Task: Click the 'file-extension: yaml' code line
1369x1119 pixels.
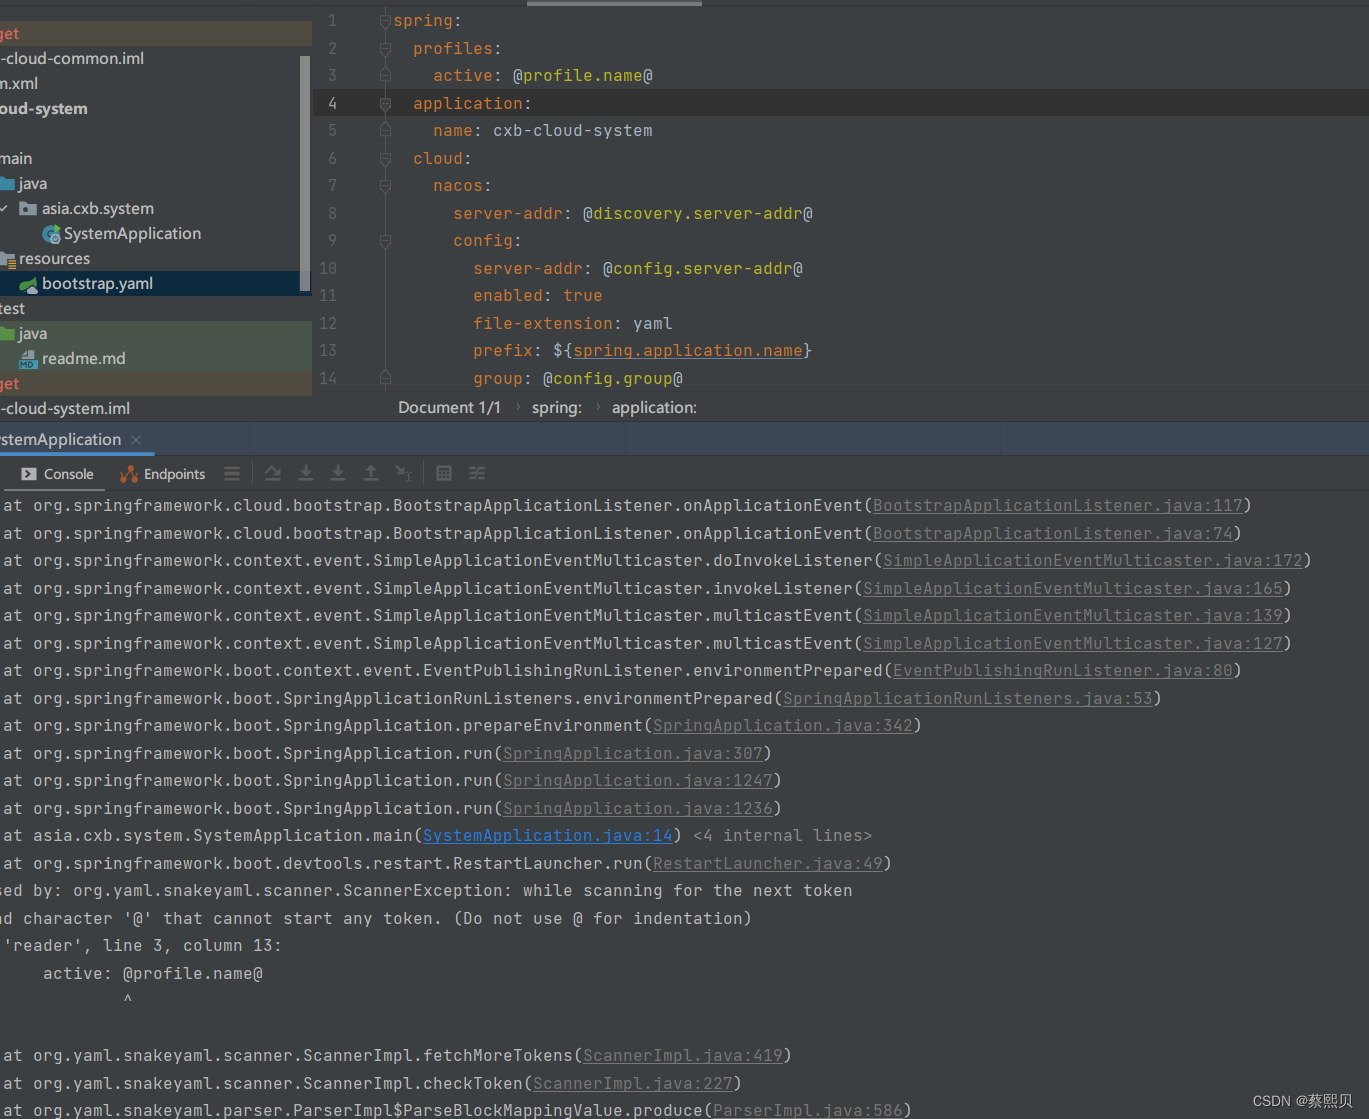Action: (x=573, y=324)
